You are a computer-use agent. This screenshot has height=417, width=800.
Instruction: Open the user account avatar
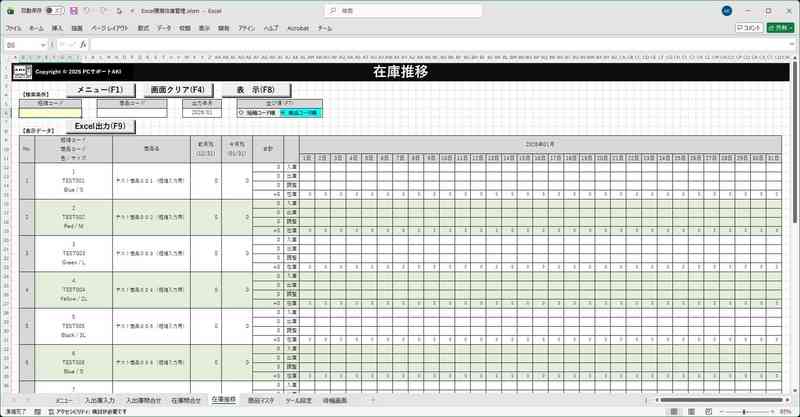click(x=726, y=10)
